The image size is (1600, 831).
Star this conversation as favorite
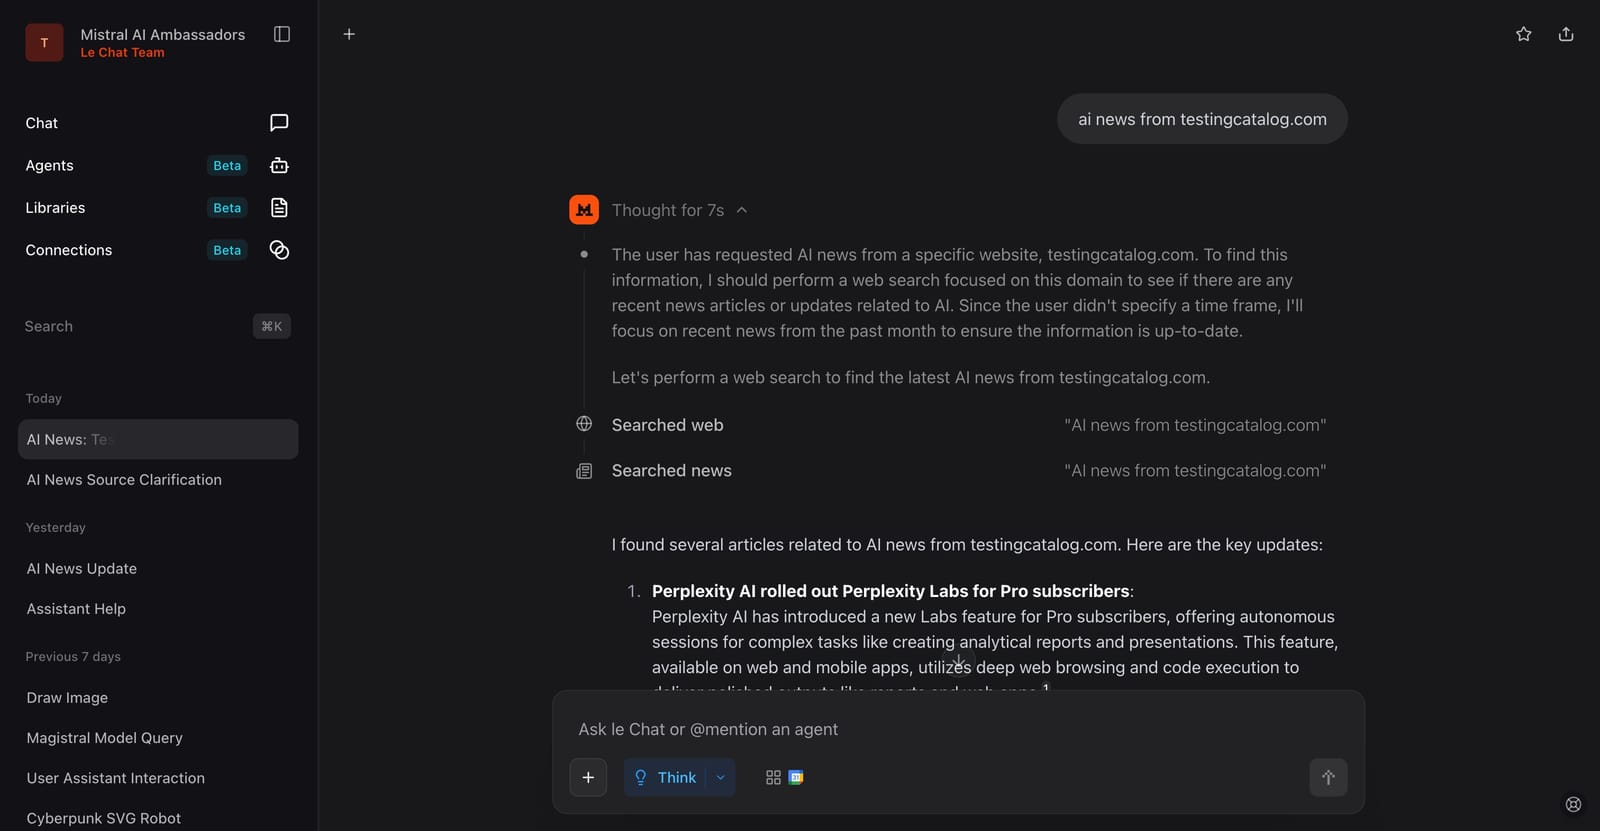tap(1523, 33)
